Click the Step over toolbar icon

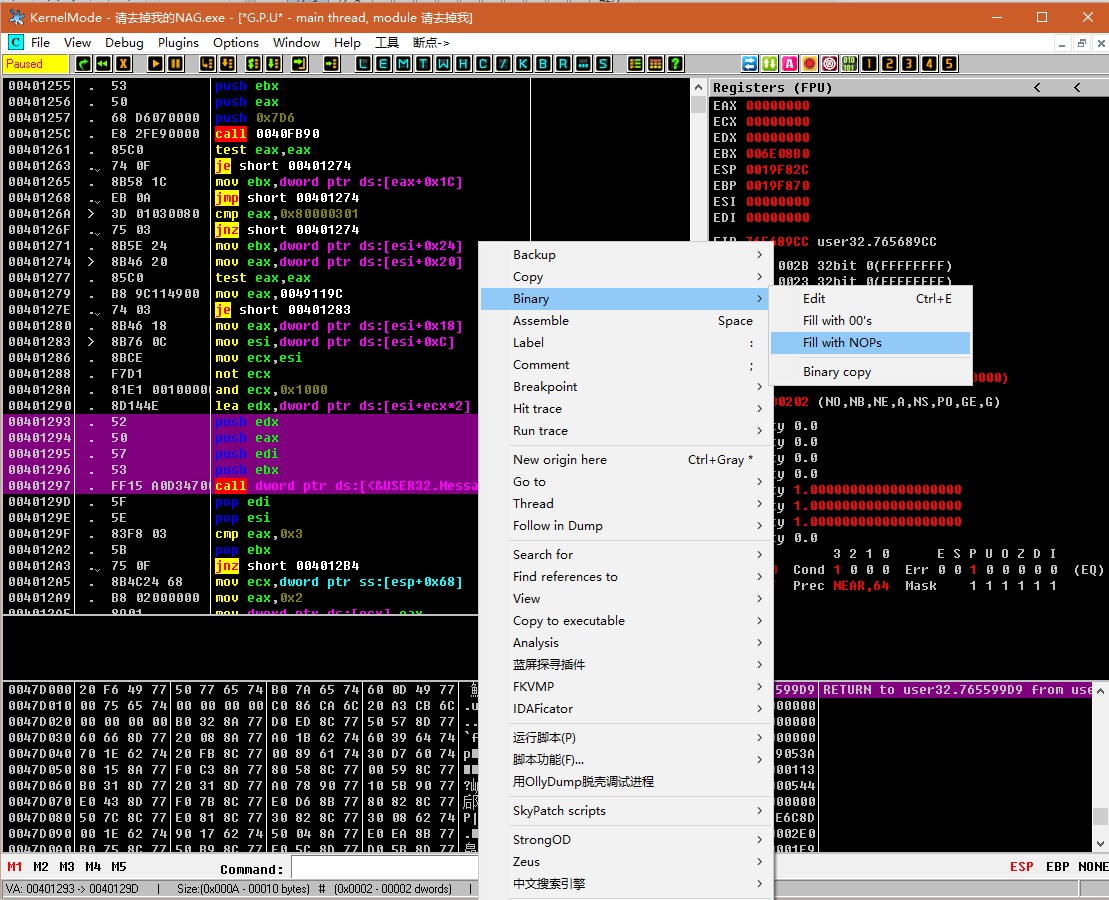[x=227, y=64]
